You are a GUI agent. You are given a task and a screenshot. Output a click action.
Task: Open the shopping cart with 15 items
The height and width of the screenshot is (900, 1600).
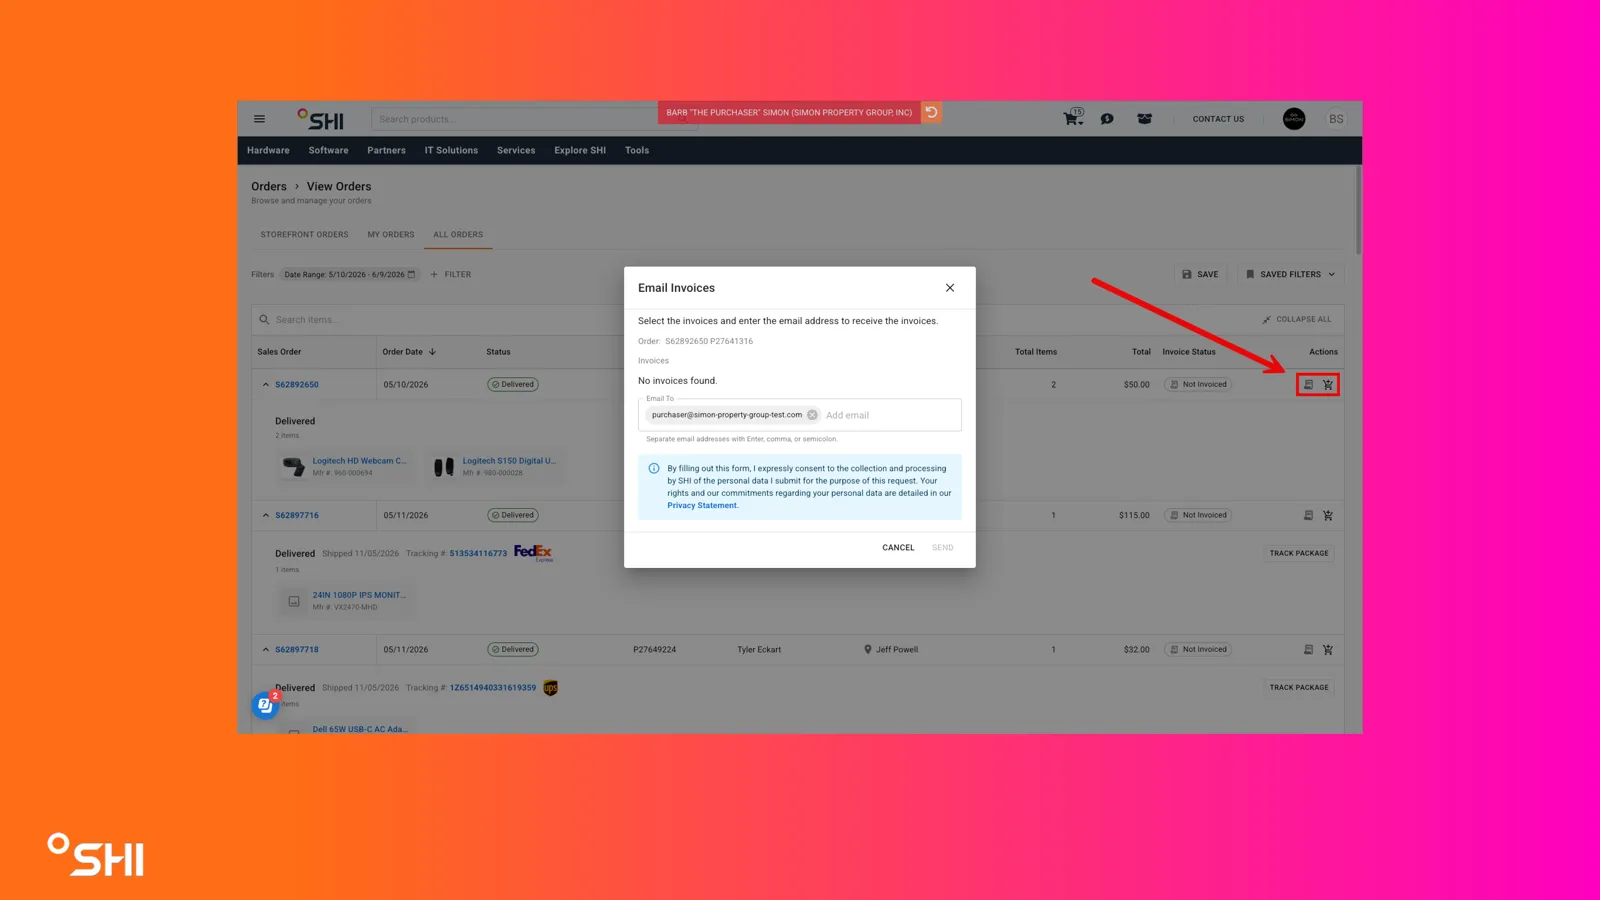(x=1072, y=118)
